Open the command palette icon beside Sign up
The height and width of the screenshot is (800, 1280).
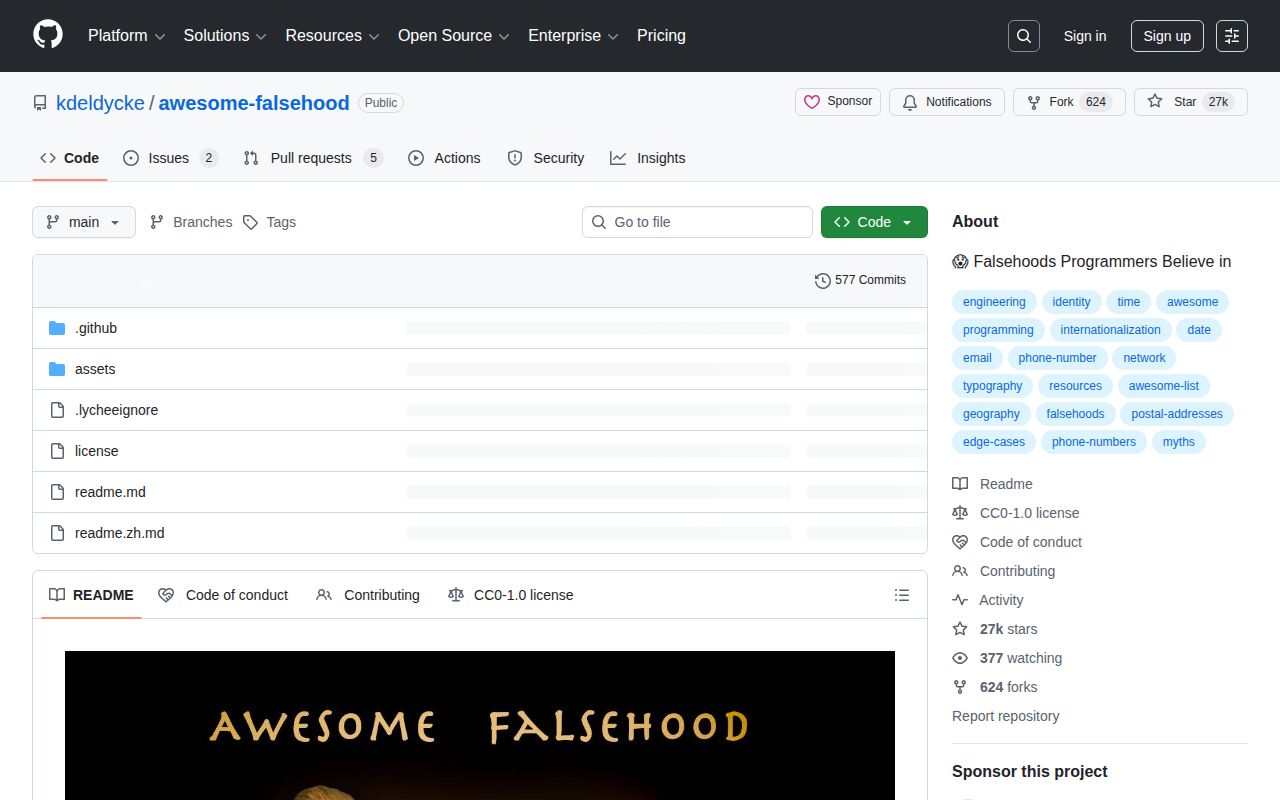[1231, 36]
